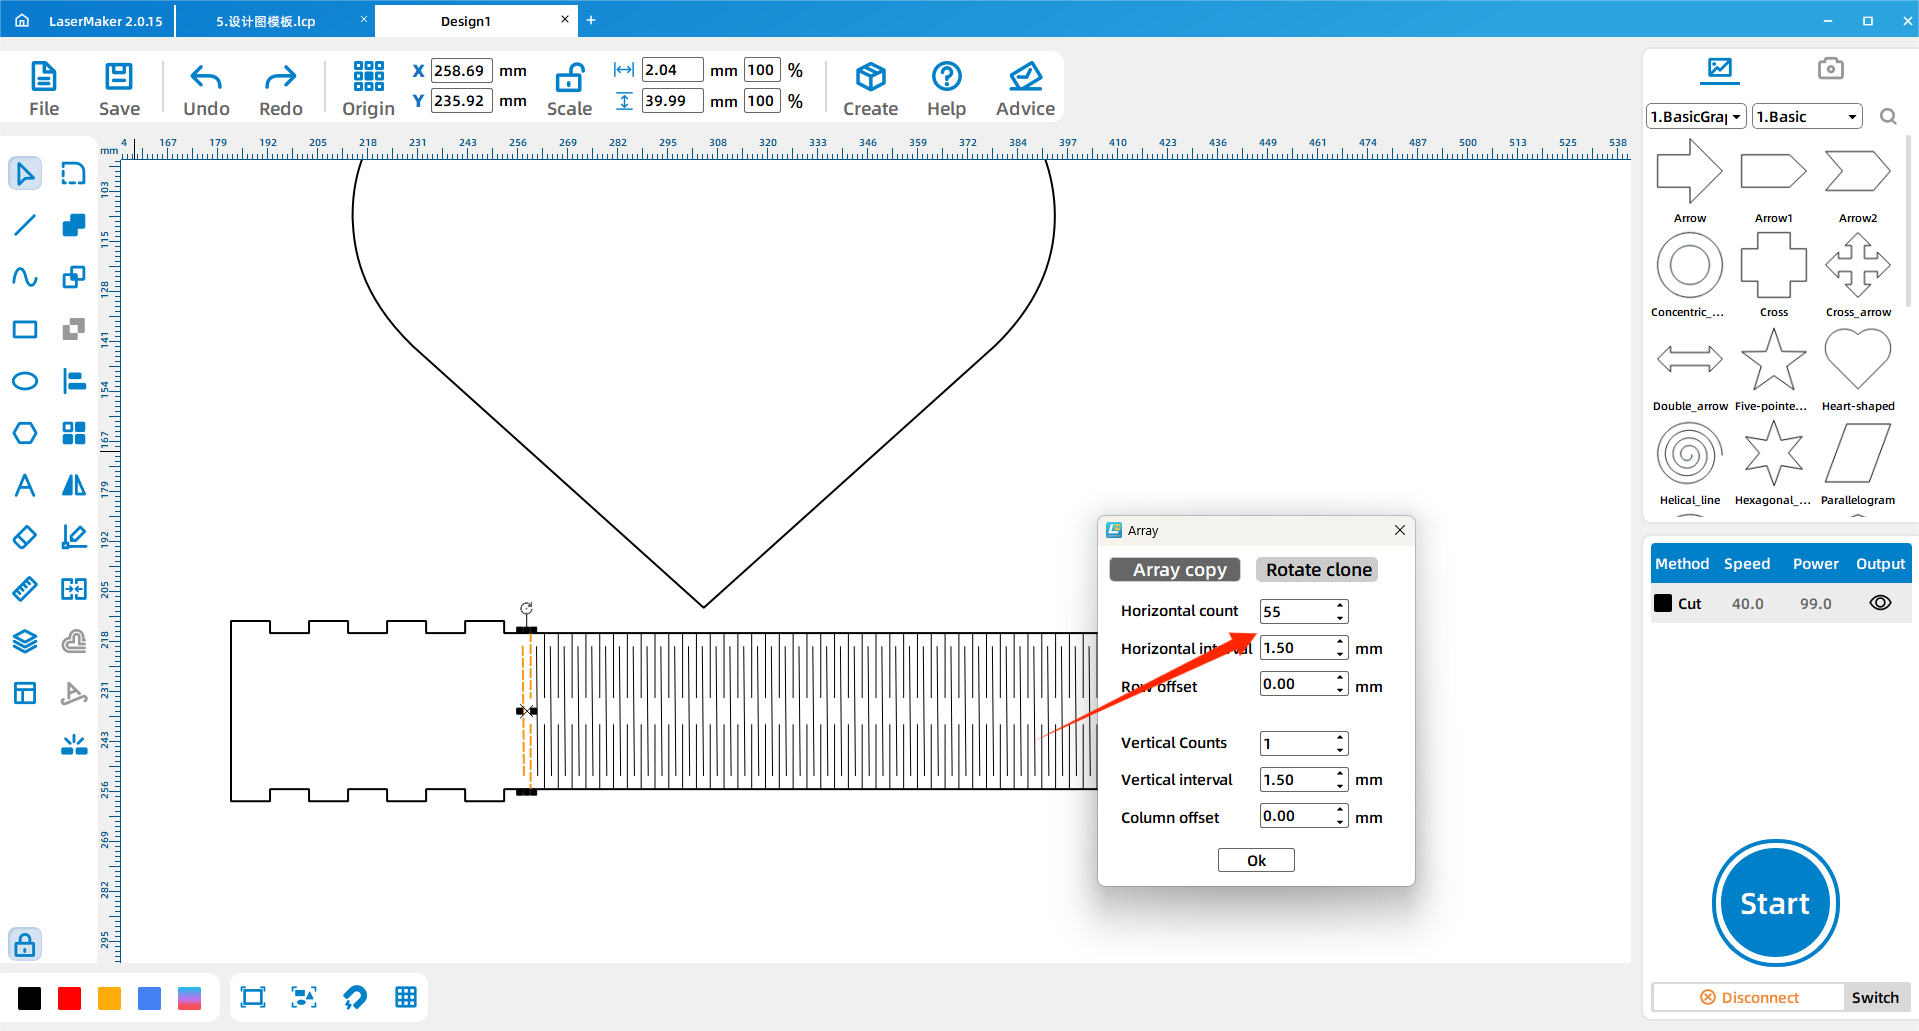Click the Start button
The width and height of the screenshot is (1919, 1031).
pos(1775,903)
